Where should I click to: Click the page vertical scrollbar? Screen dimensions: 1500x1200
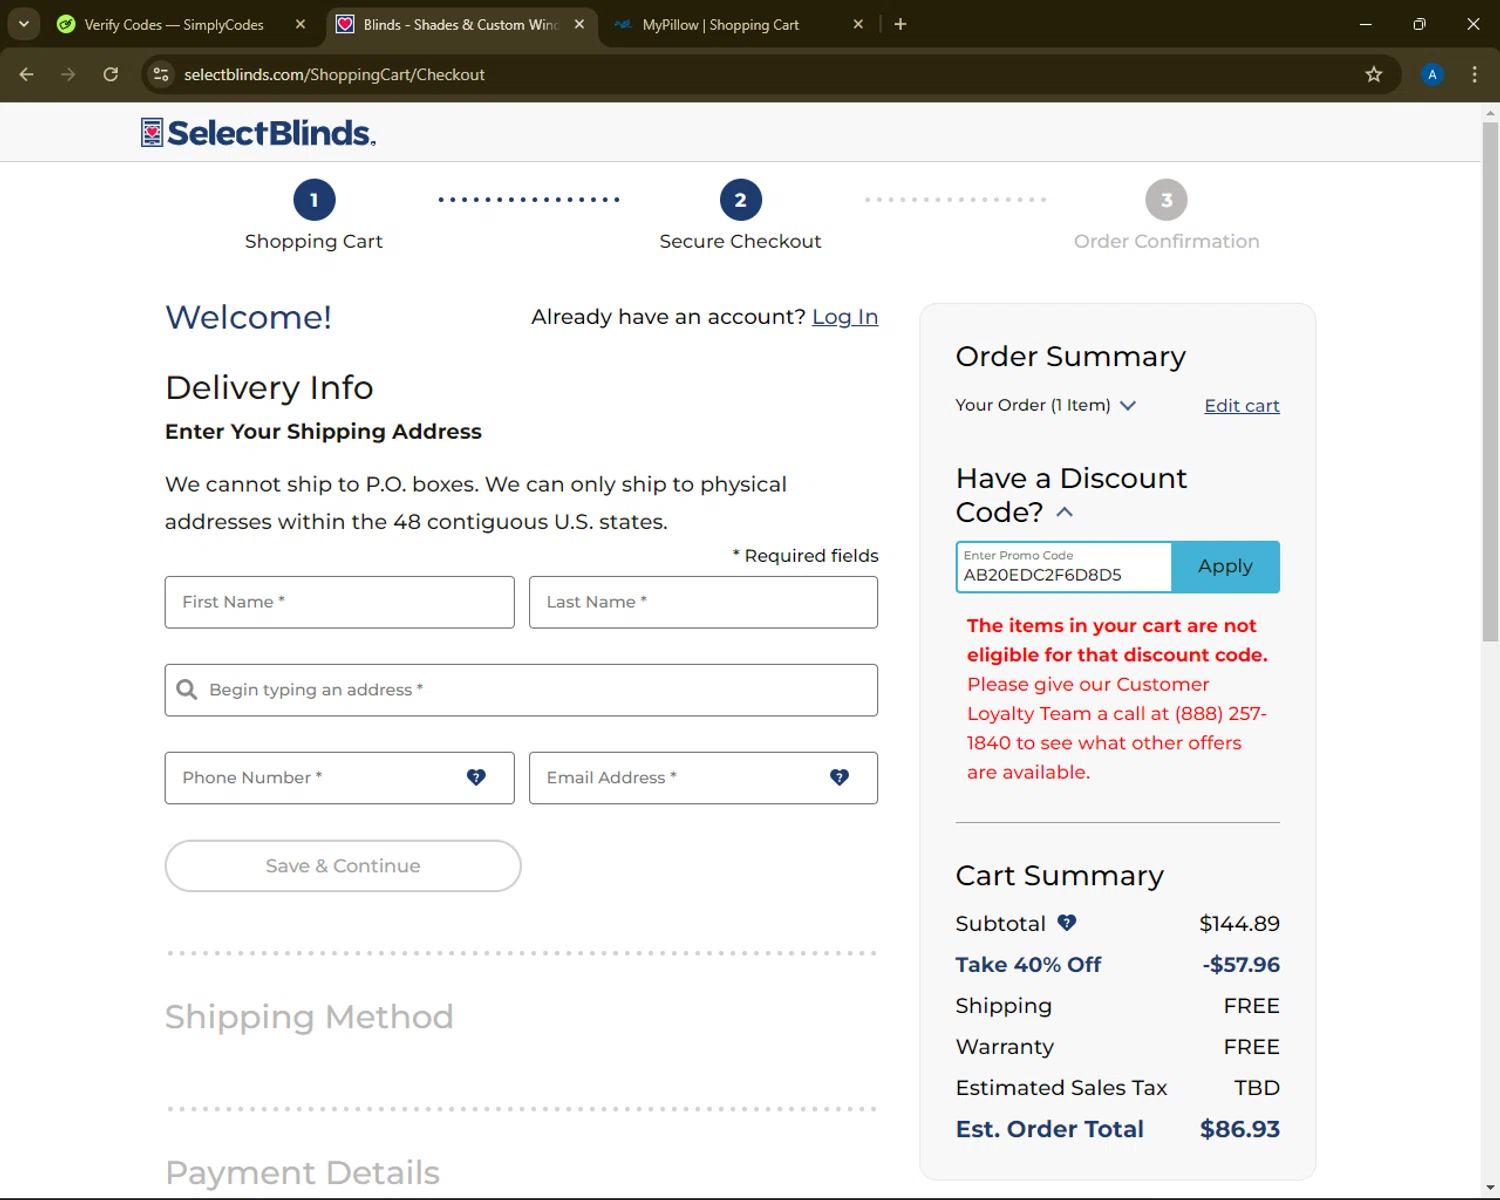pos(1490,380)
